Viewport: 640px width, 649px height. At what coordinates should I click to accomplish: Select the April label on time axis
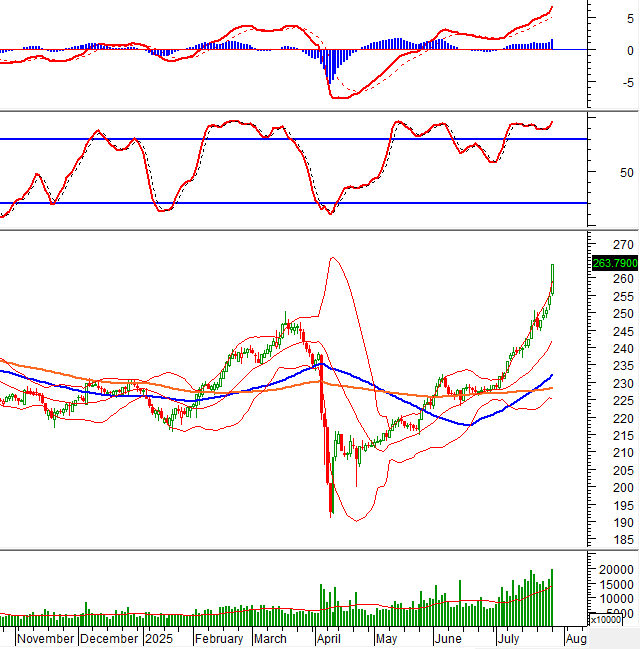point(329,639)
